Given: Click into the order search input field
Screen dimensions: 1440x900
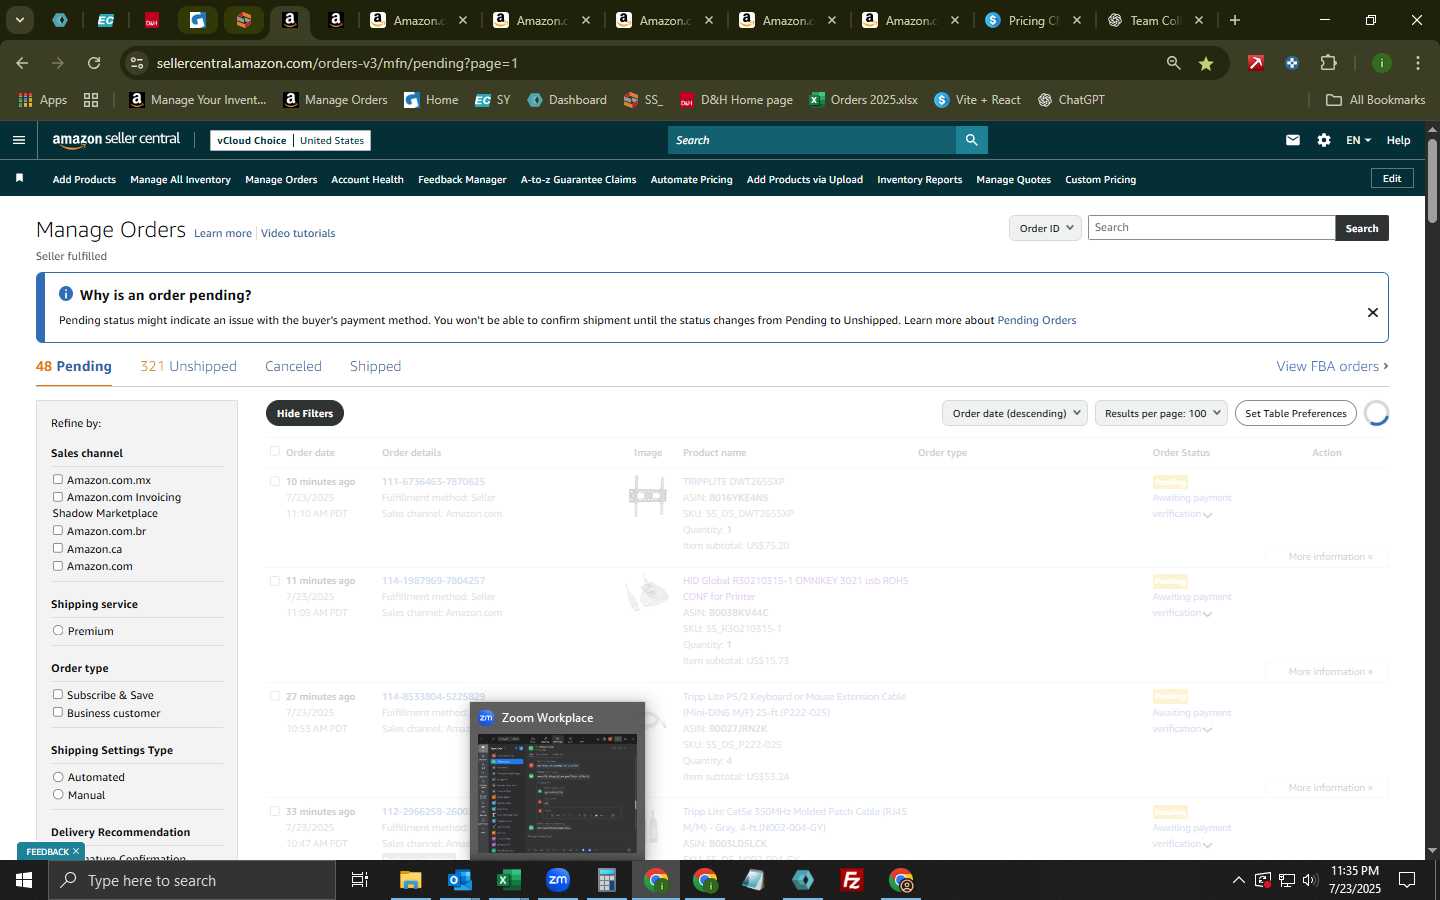Looking at the screenshot, I should point(1211,228).
